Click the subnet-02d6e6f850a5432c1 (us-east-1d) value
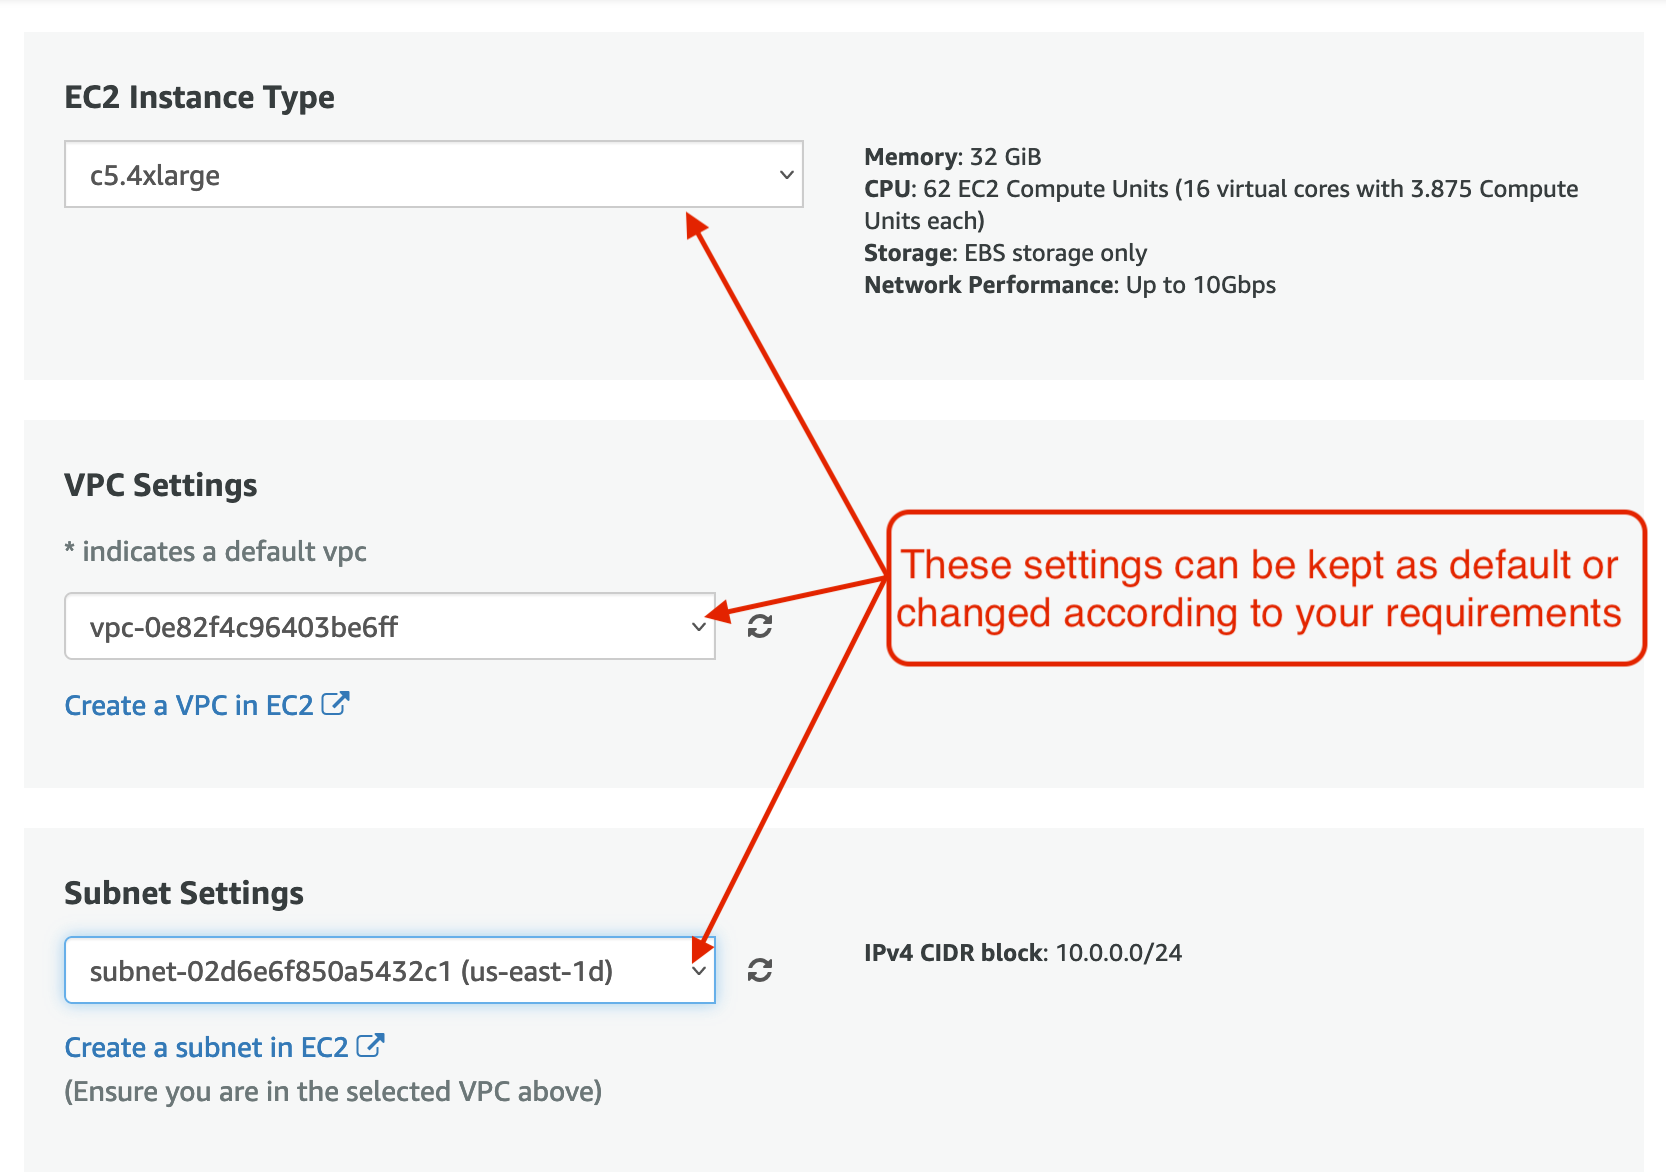 tap(351, 972)
